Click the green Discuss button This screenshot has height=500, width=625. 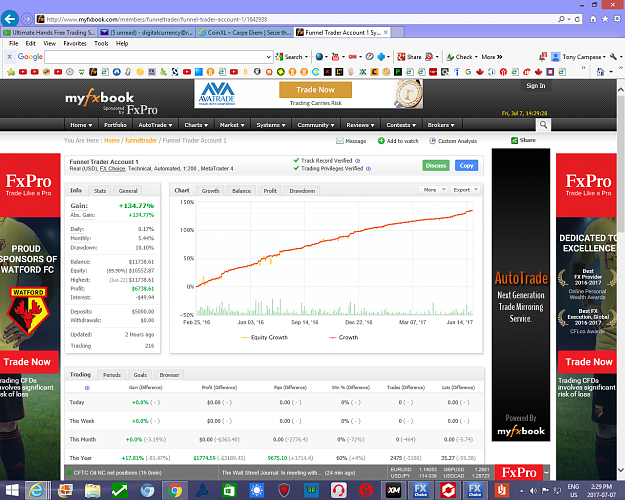(436, 165)
